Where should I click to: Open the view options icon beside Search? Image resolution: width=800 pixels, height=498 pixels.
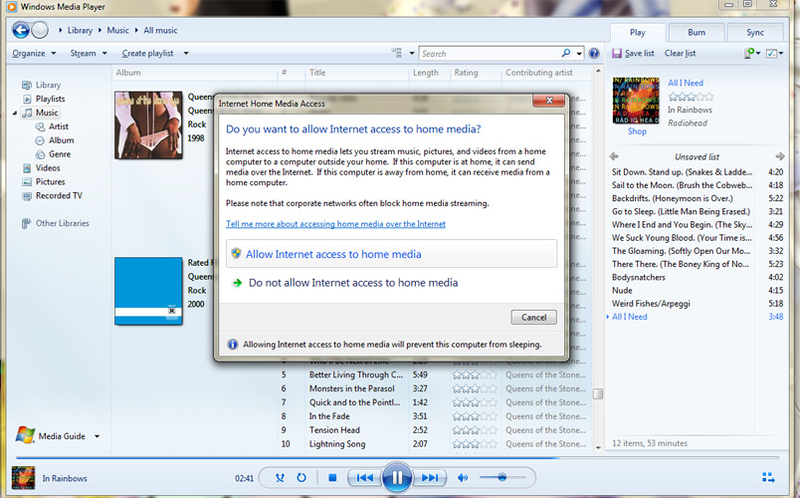[x=396, y=53]
